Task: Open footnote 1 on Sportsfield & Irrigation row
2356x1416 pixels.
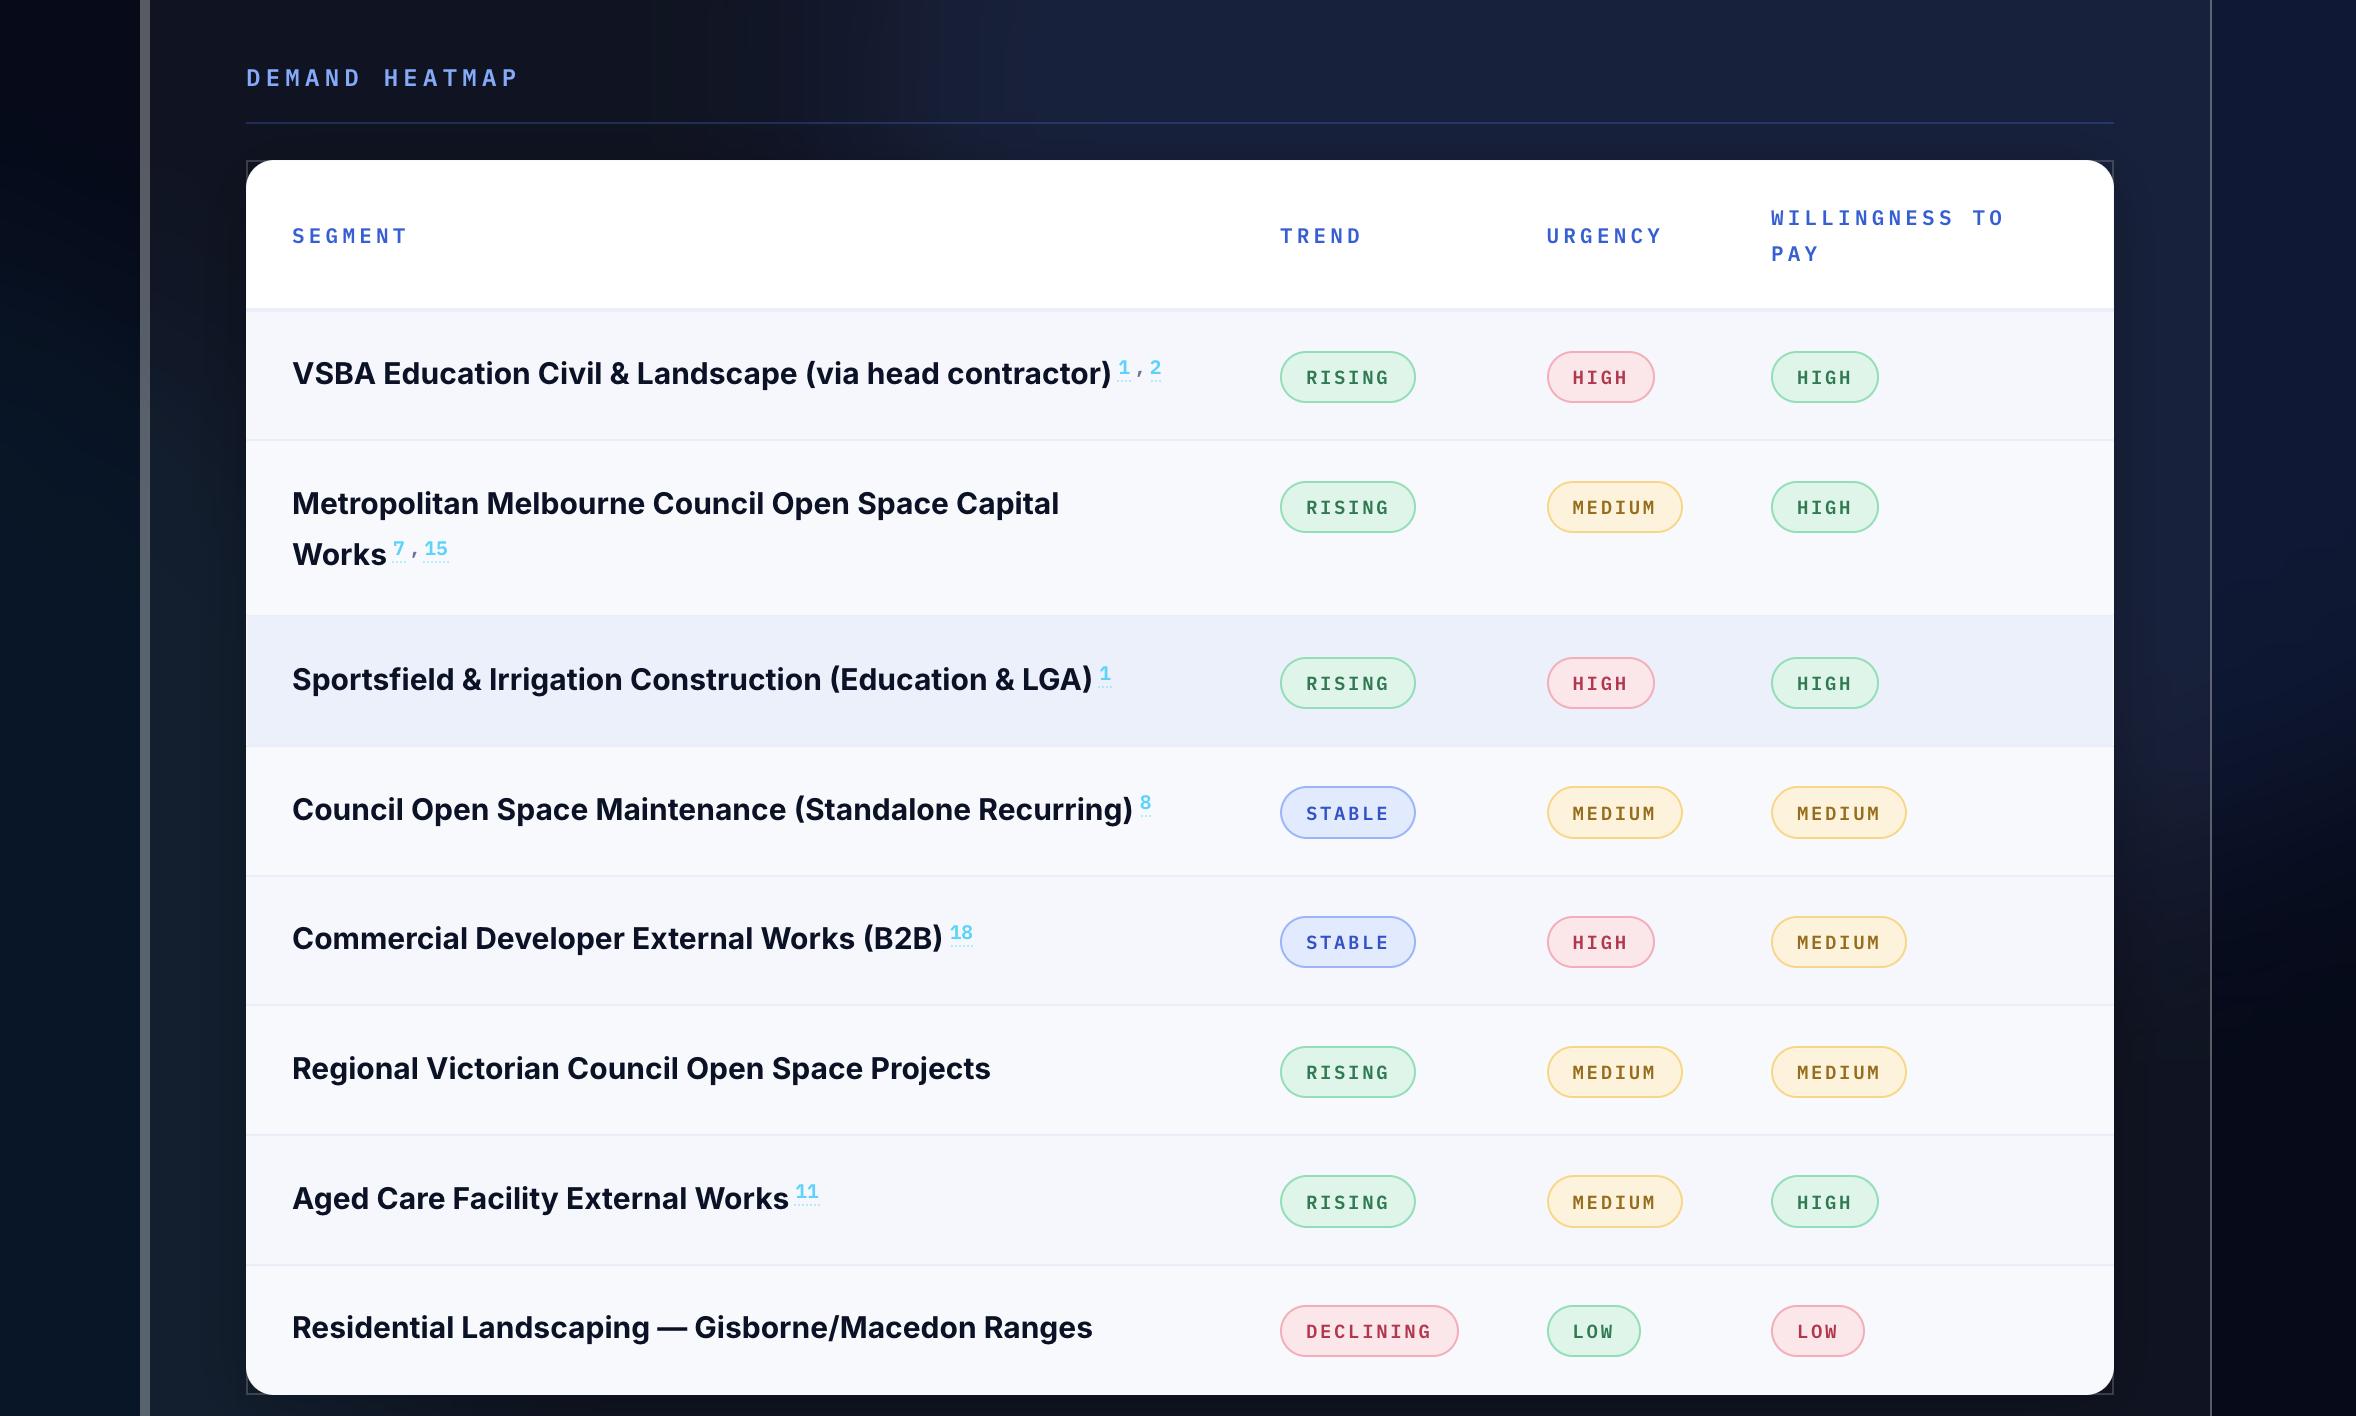Action: (1105, 674)
